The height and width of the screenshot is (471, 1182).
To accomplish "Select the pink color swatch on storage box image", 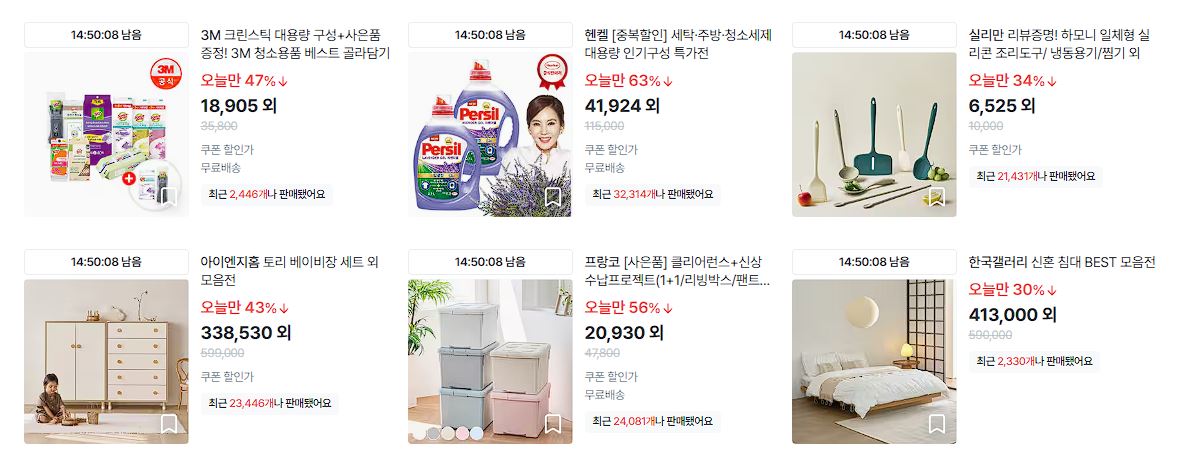I will (x=462, y=433).
